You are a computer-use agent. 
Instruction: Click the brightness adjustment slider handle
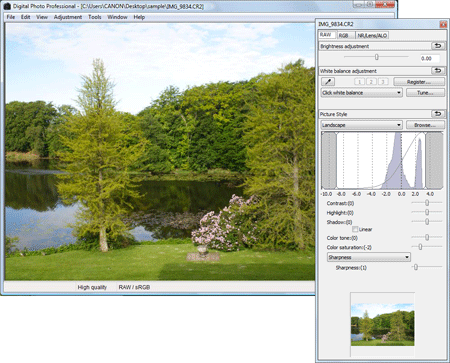(x=377, y=57)
